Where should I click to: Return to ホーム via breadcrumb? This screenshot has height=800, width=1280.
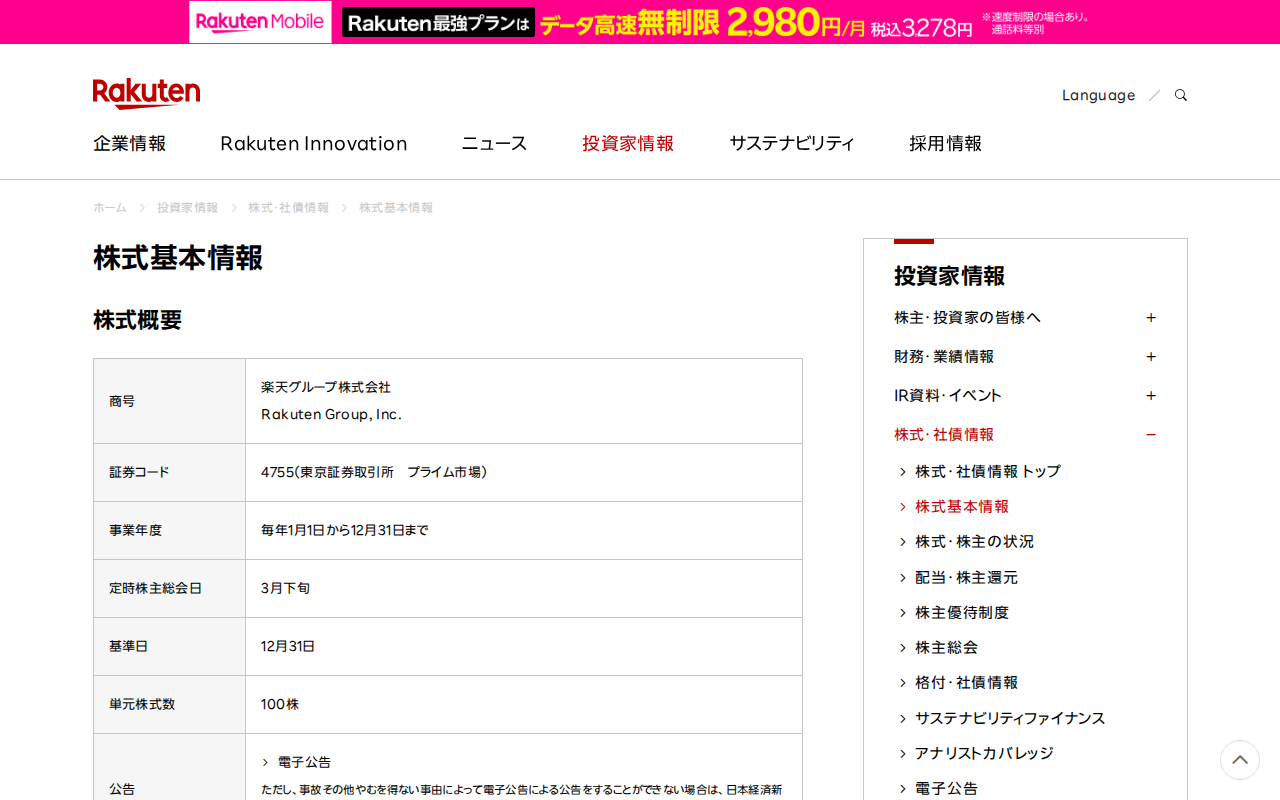coord(109,207)
